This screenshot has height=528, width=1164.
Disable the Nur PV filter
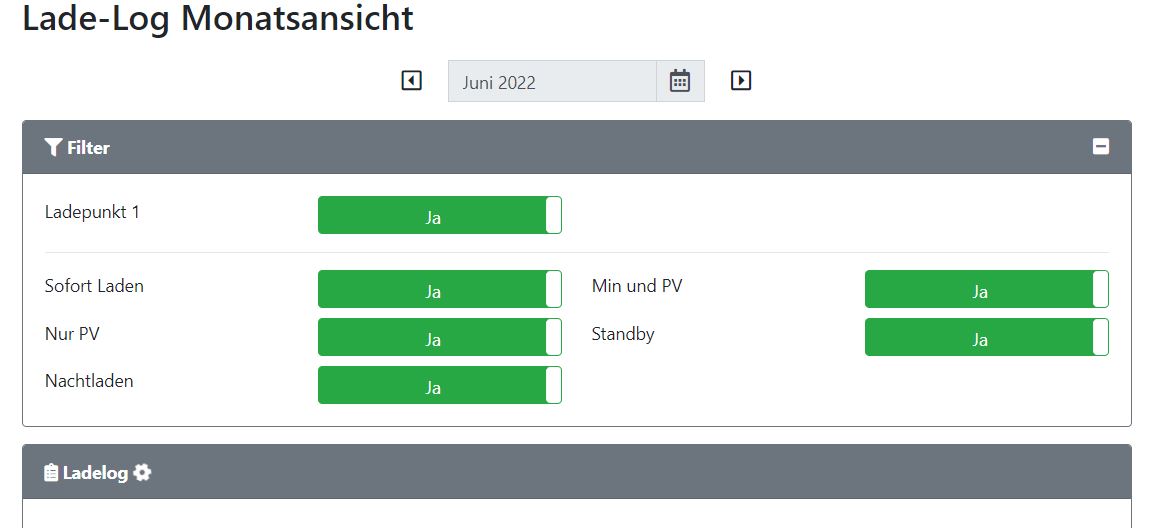(x=439, y=338)
